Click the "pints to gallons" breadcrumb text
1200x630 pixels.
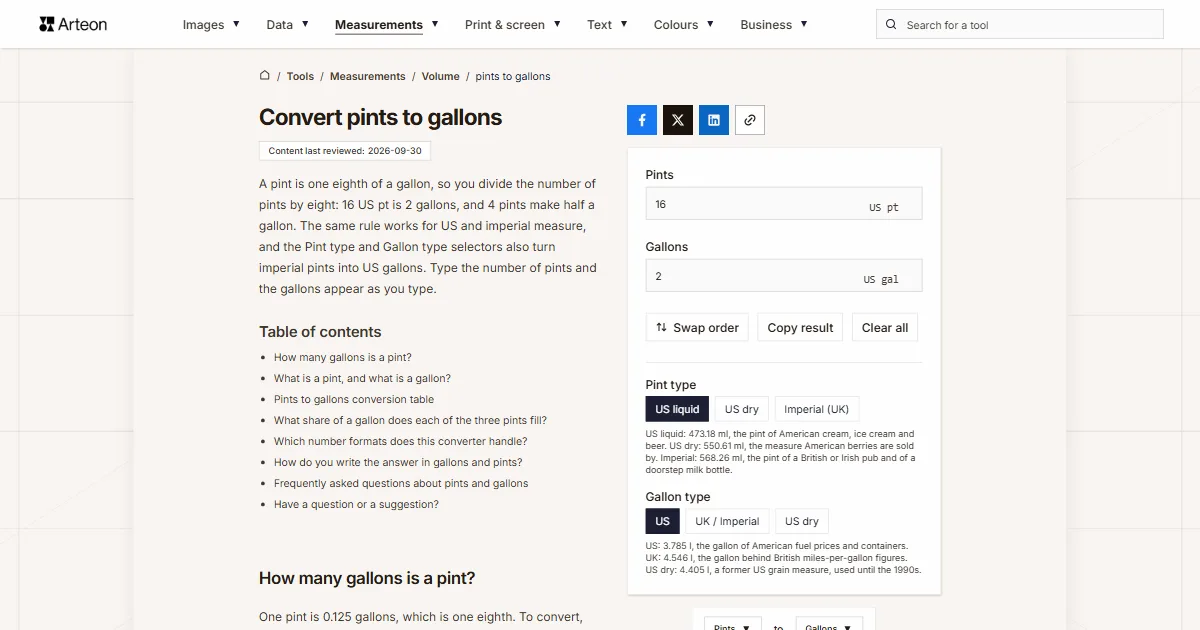pos(513,76)
